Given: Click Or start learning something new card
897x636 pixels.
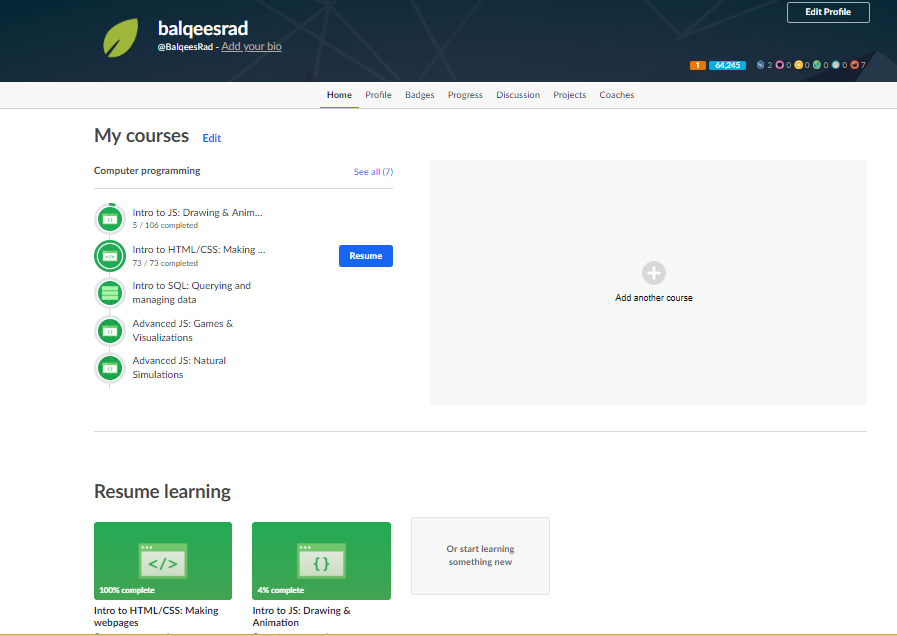Looking at the screenshot, I should [481, 556].
